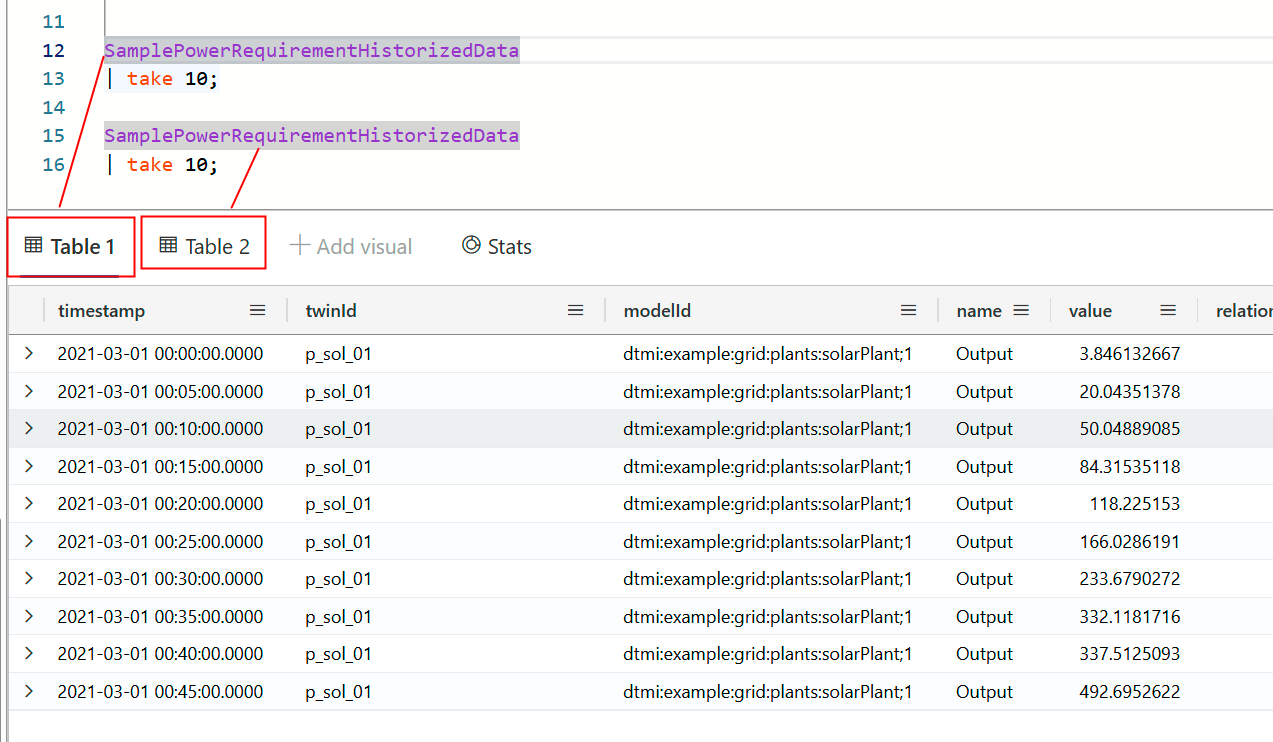1273x742 pixels.
Task: Click the Stats clock icon
Action: click(x=470, y=246)
